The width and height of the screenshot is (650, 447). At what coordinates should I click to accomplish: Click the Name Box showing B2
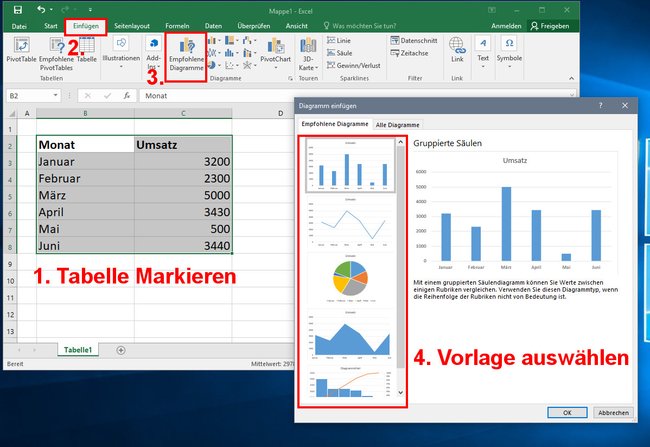pyautogui.click(x=33, y=96)
